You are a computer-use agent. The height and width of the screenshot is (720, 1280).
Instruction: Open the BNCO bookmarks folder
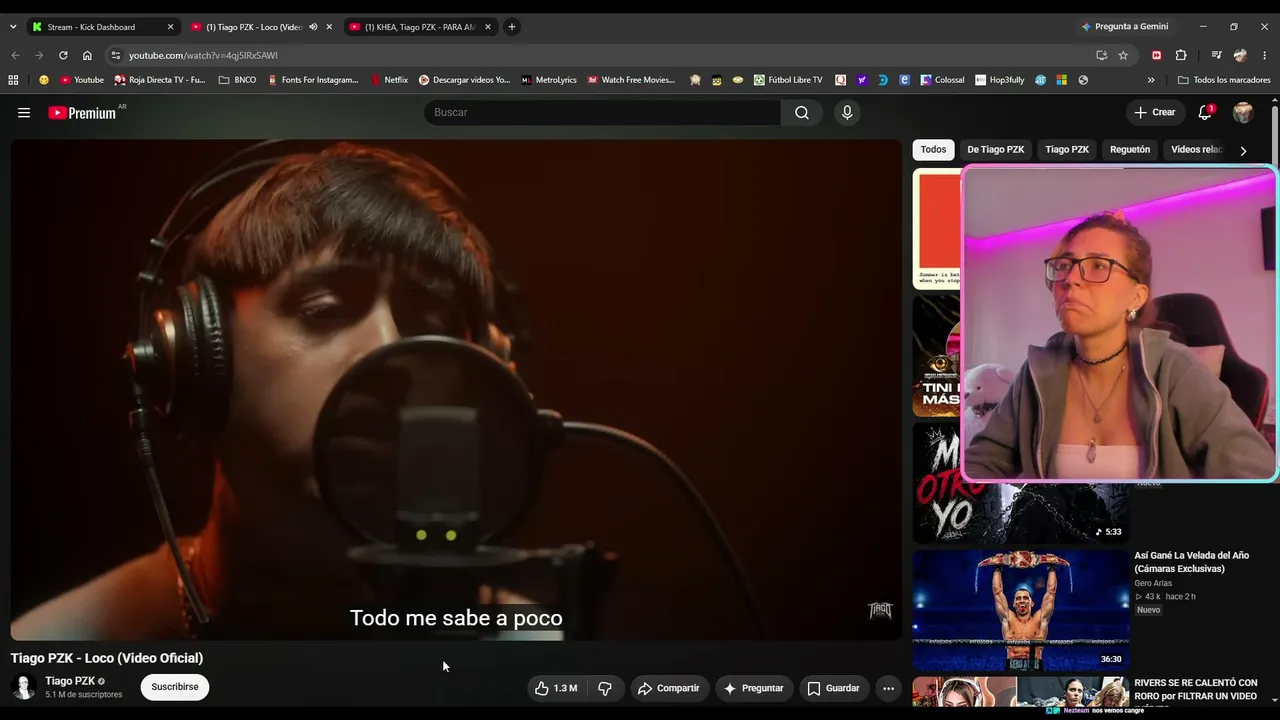237,80
